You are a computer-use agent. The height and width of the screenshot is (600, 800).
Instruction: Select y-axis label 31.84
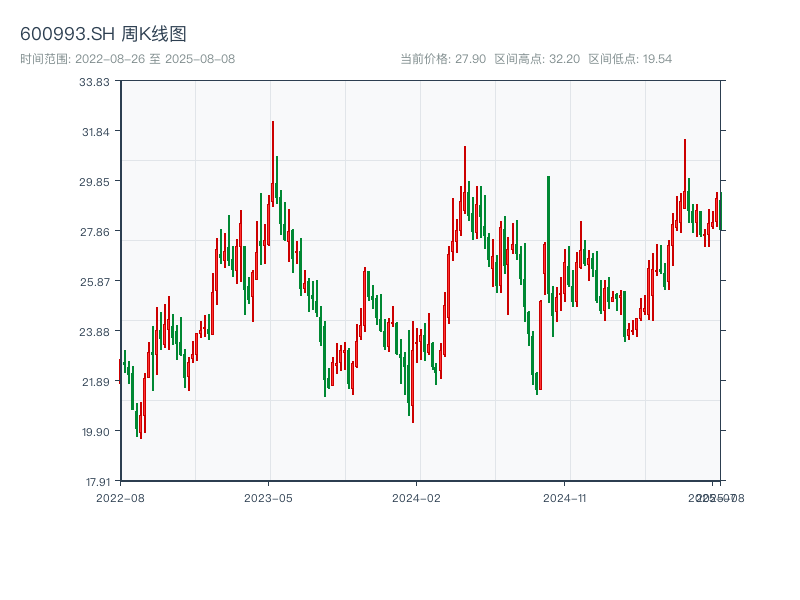coord(96,132)
